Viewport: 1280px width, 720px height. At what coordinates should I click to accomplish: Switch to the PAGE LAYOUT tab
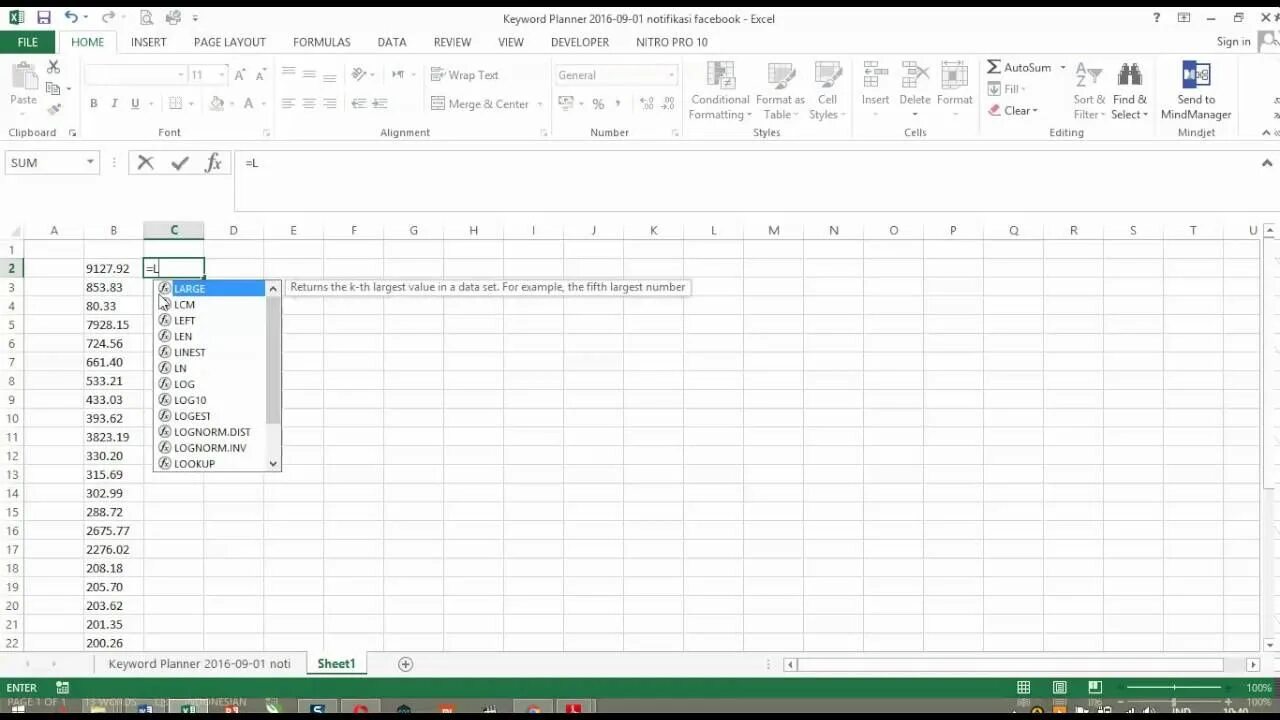point(230,42)
